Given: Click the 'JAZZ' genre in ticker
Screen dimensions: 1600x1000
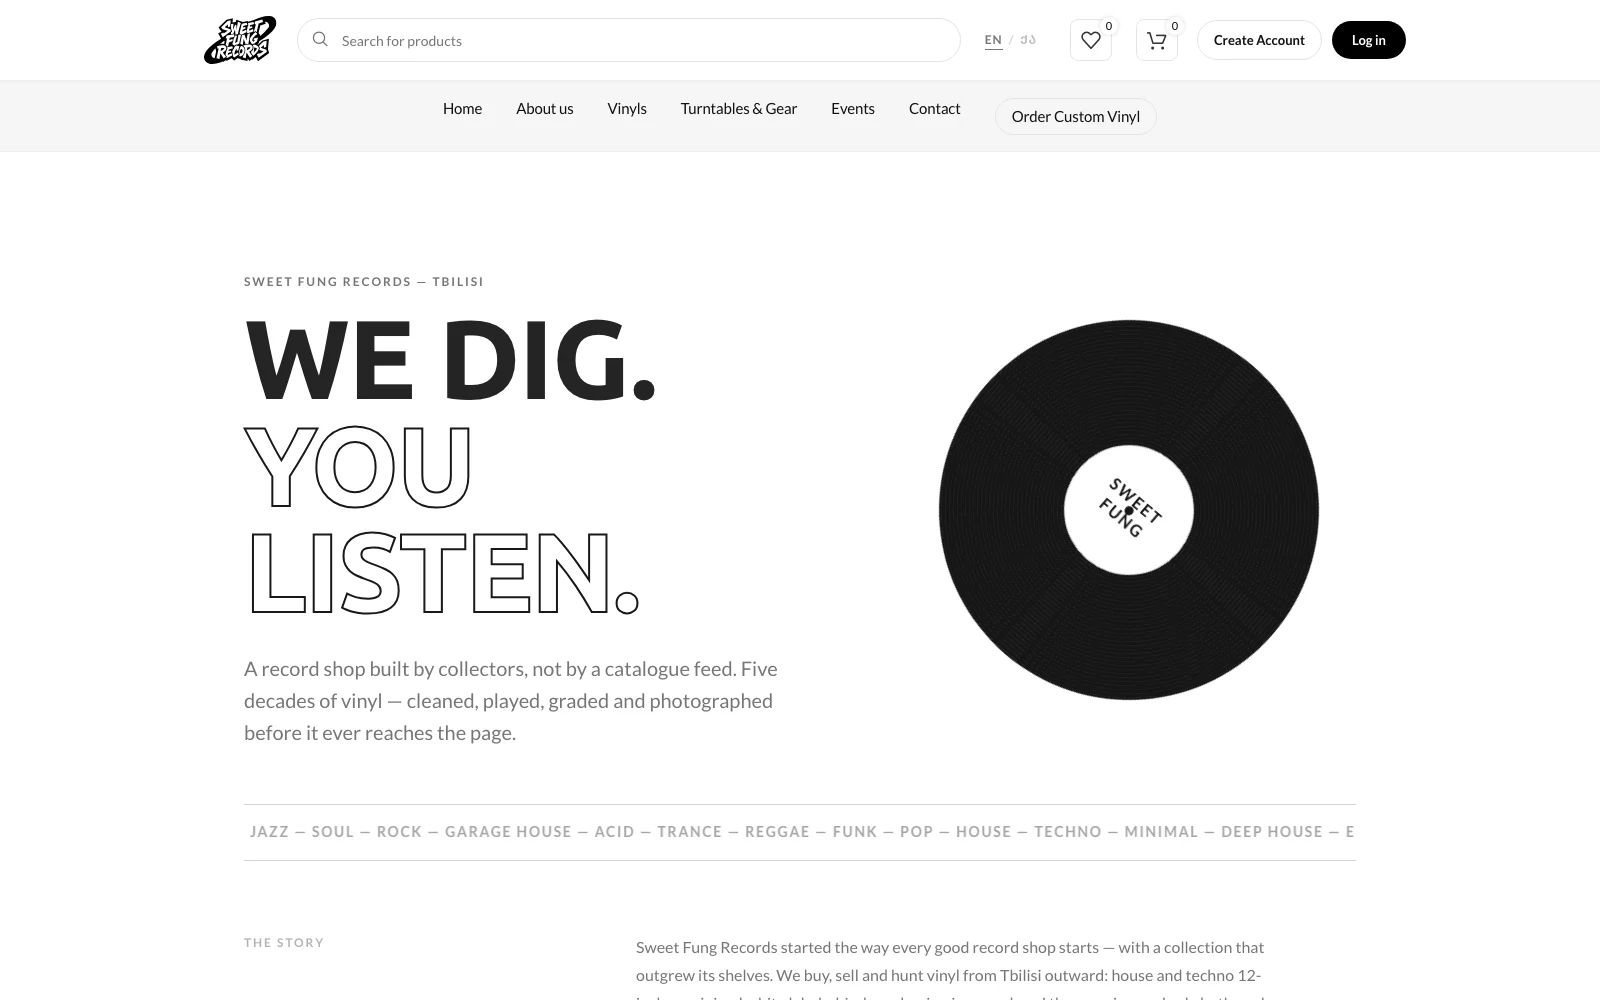Looking at the screenshot, I should 269,831.
